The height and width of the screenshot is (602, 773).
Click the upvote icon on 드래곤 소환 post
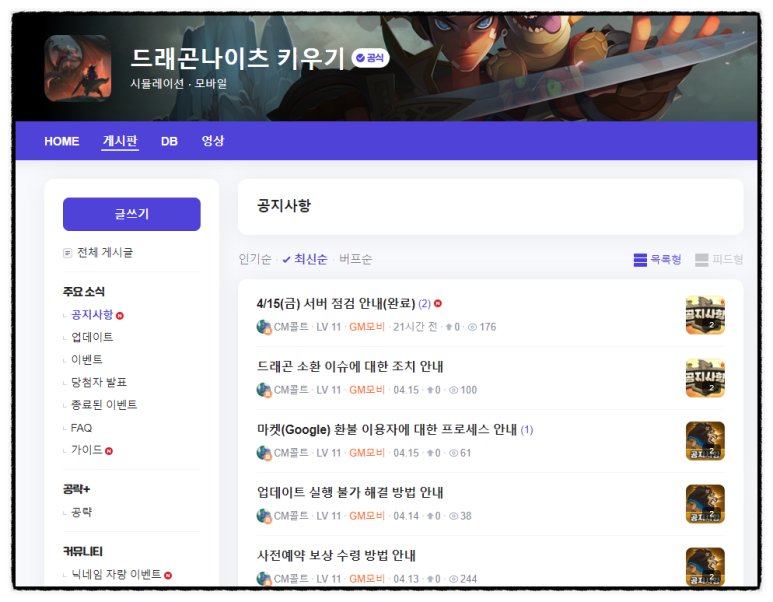click(x=430, y=390)
